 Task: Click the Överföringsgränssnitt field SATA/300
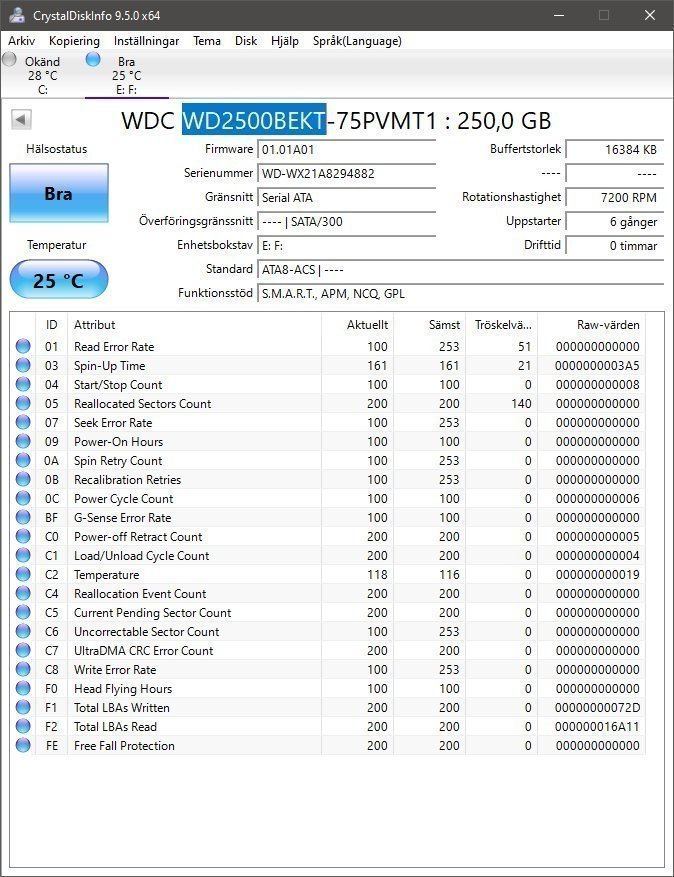[346, 221]
